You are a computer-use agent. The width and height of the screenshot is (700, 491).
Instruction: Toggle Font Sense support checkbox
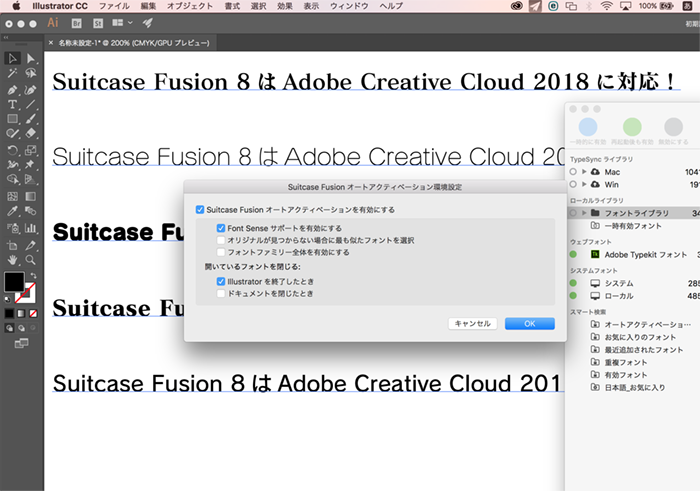tap(221, 228)
